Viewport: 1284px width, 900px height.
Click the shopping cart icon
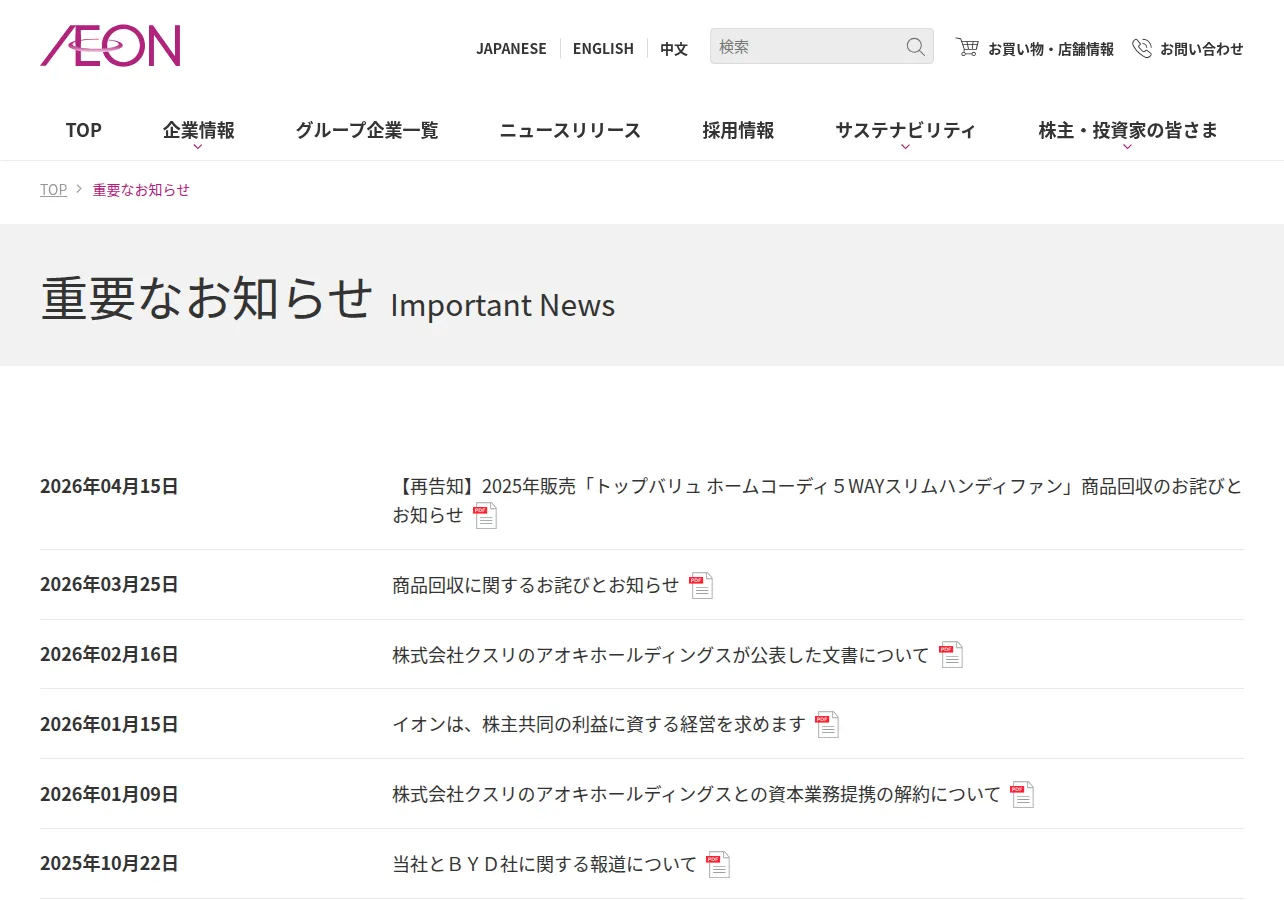tap(967, 47)
